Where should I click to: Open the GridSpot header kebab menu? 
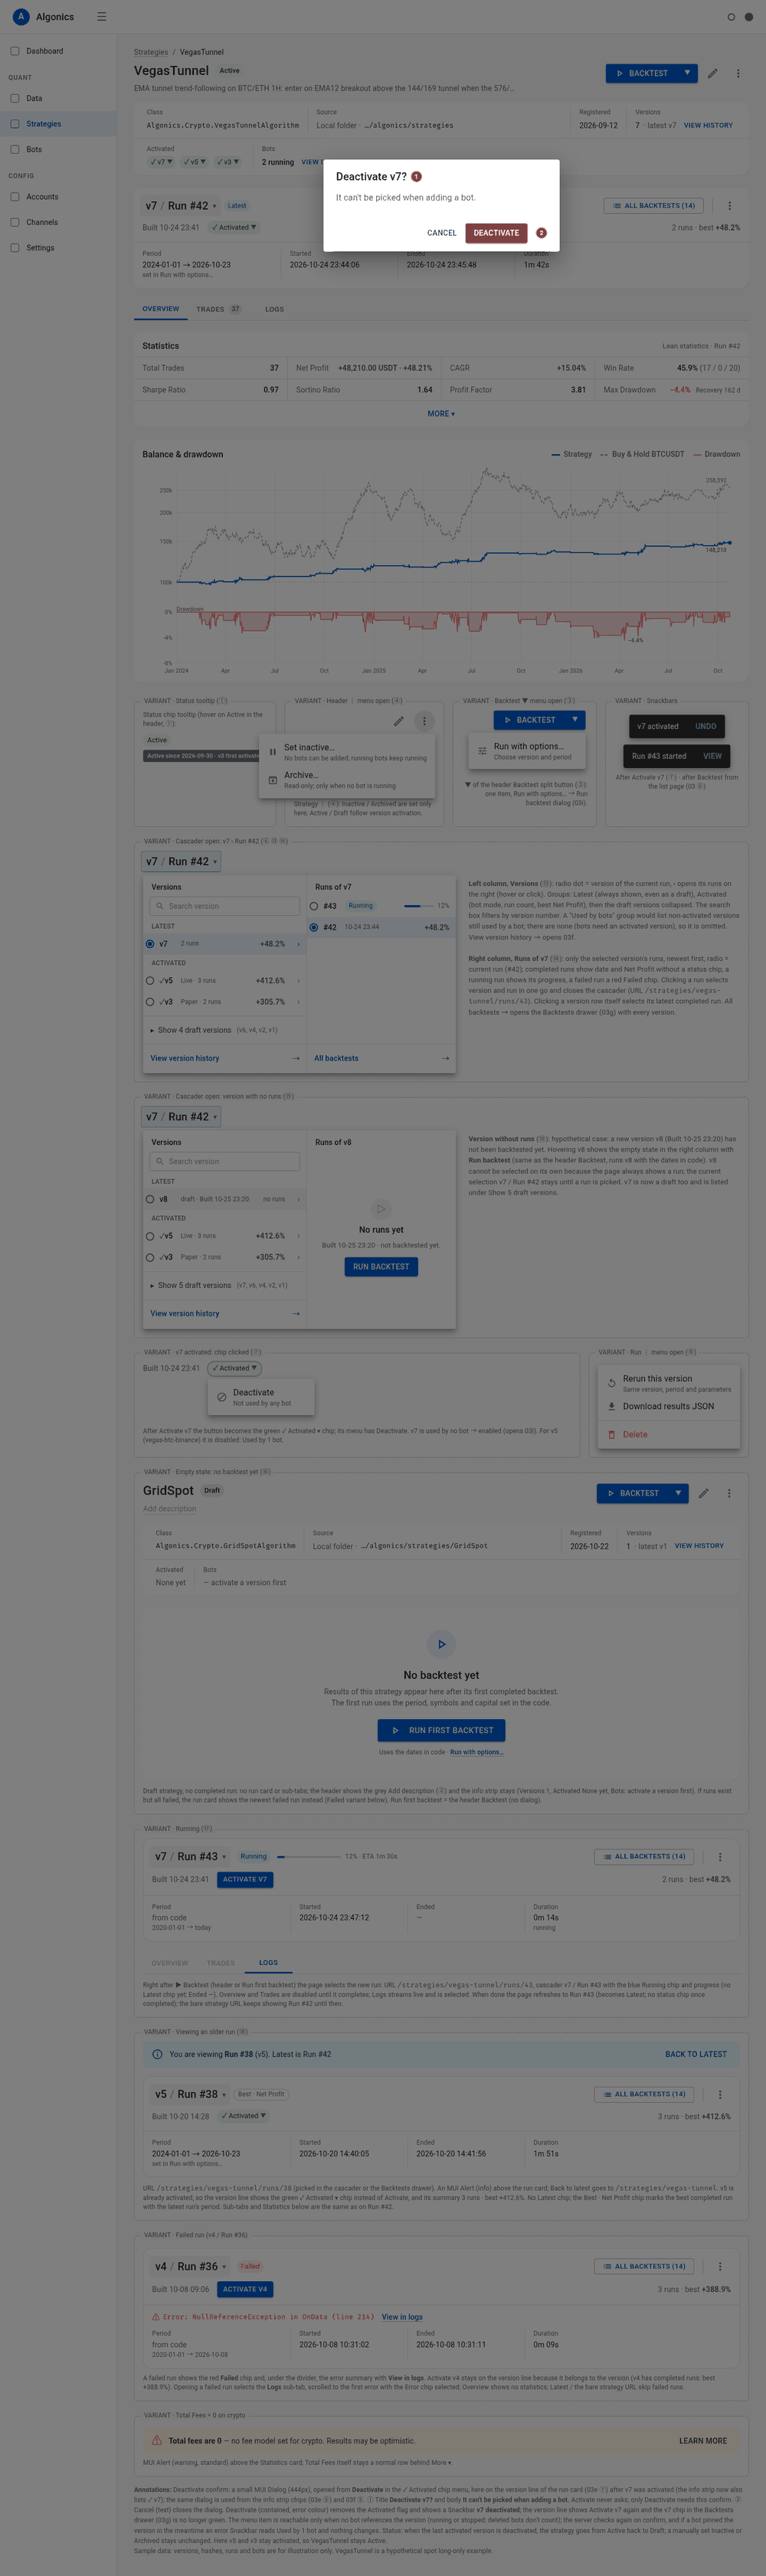click(729, 1493)
